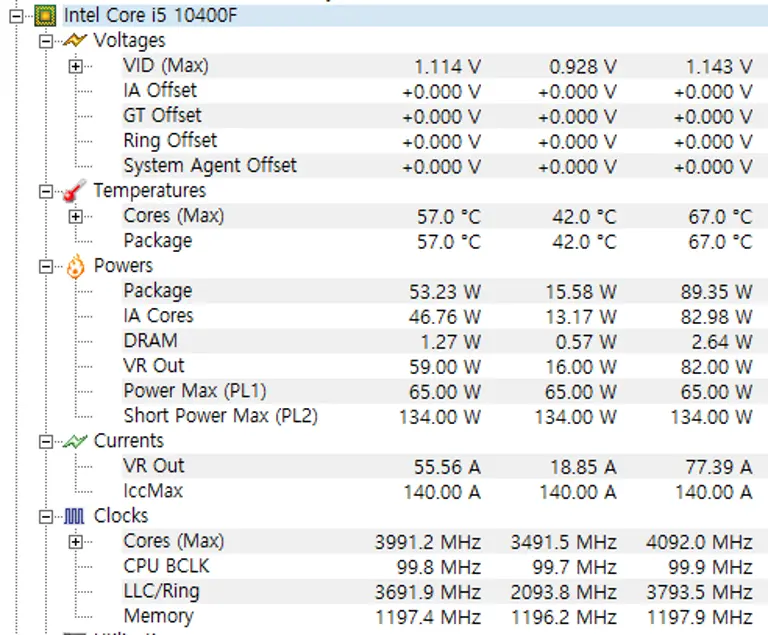Click the Powers flame icon
Viewport: 768px width, 635px height.
point(75,267)
